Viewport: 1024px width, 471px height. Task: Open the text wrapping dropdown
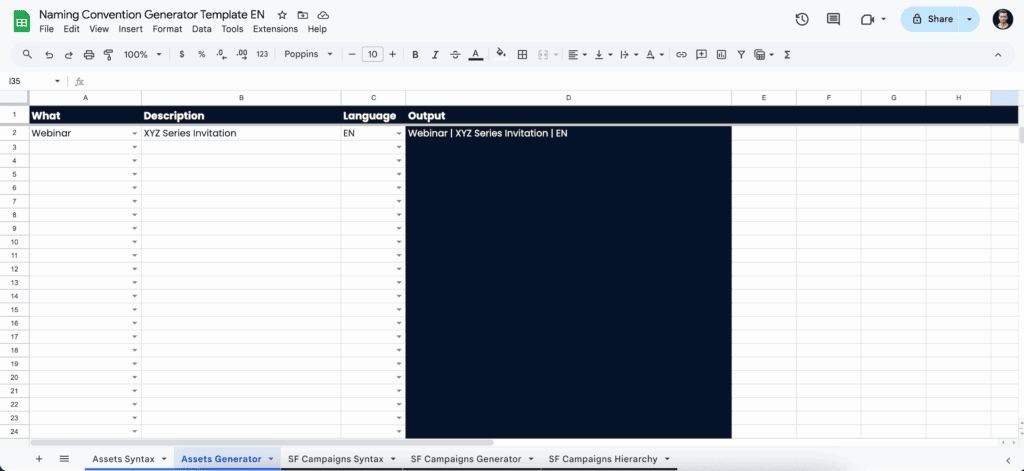629,55
